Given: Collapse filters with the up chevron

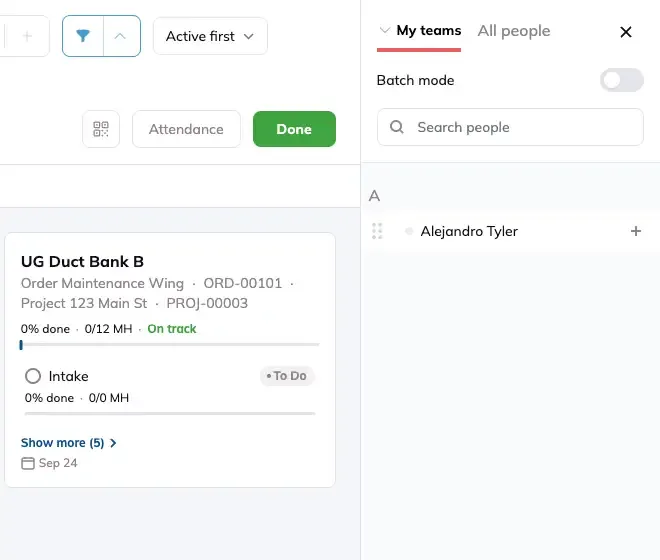Looking at the screenshot, I should [x=120, y=36].
